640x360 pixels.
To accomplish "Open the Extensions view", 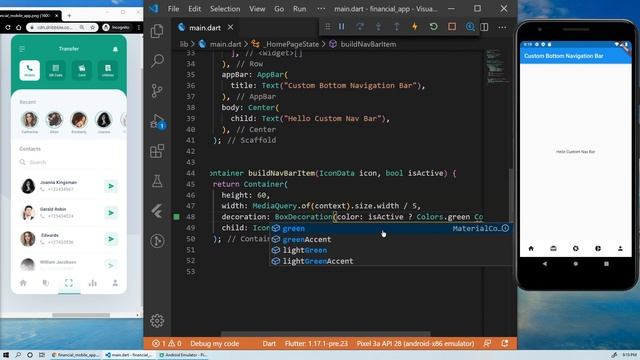I will [x=157, y=151].
